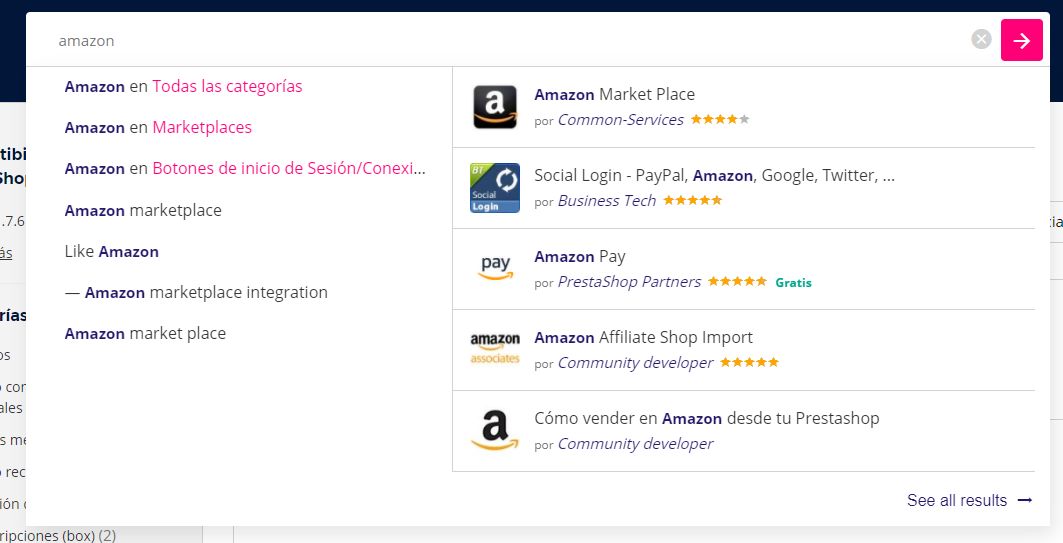Choose Amazon en Marketplaces suggestion
Viewport: 1063px width, 543px height.
158,127
